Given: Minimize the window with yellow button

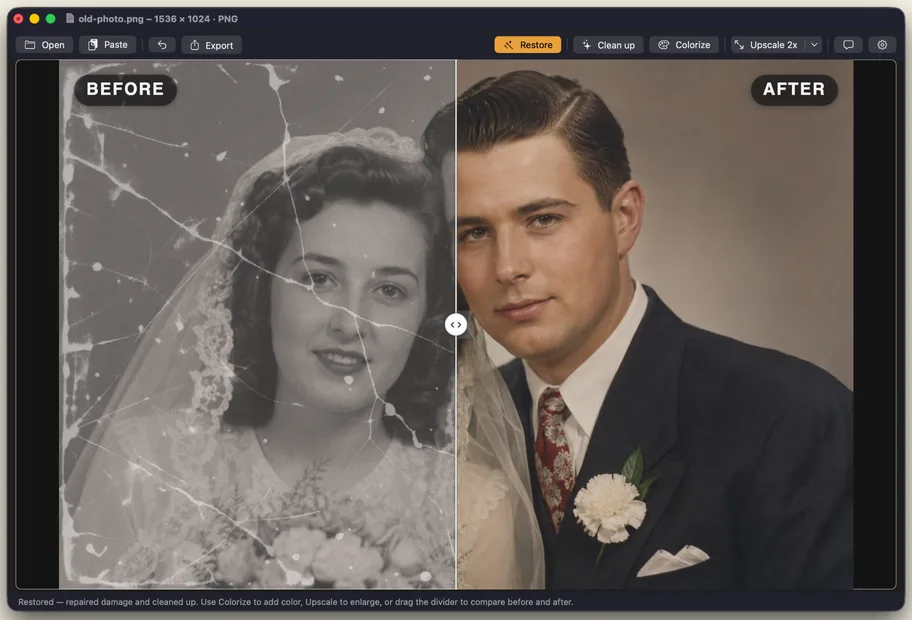Looking at the screenshot, I should 34,19.
